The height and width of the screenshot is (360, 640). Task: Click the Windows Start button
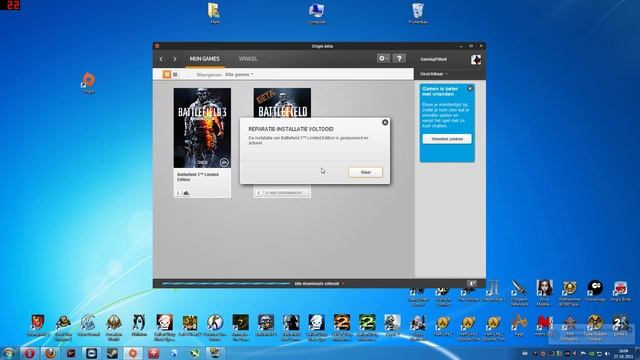click(9, 353)
